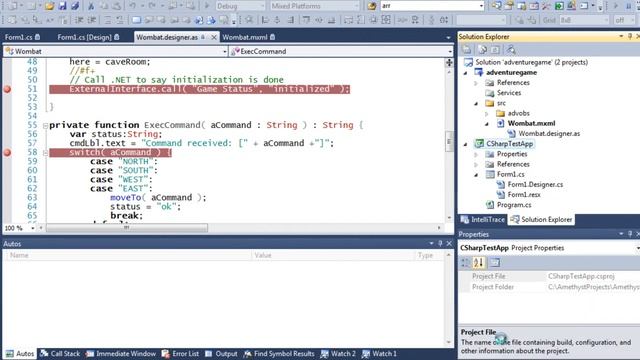Click the Toolbox crossed-tools toolbar icon
This screenshot has width=640, height=360.
(x=547, y=6)
